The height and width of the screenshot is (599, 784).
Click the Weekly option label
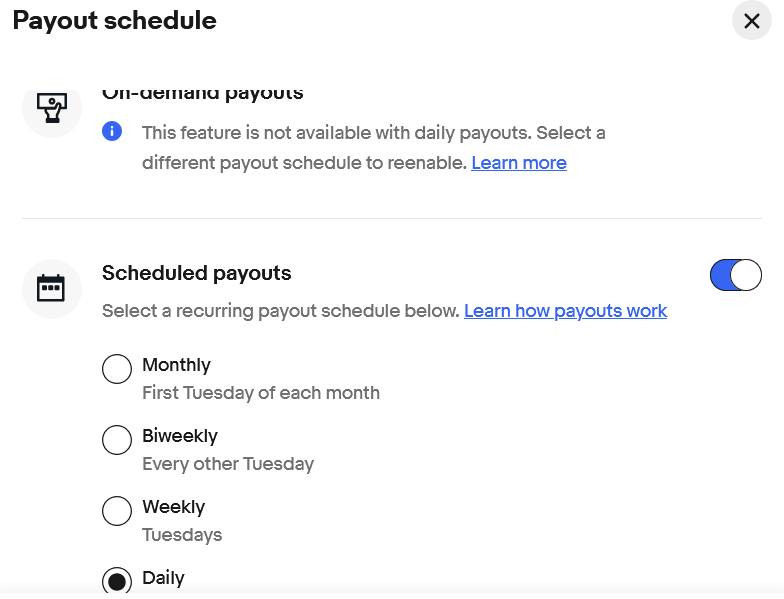pyautogui.click(x=174, y=507)
